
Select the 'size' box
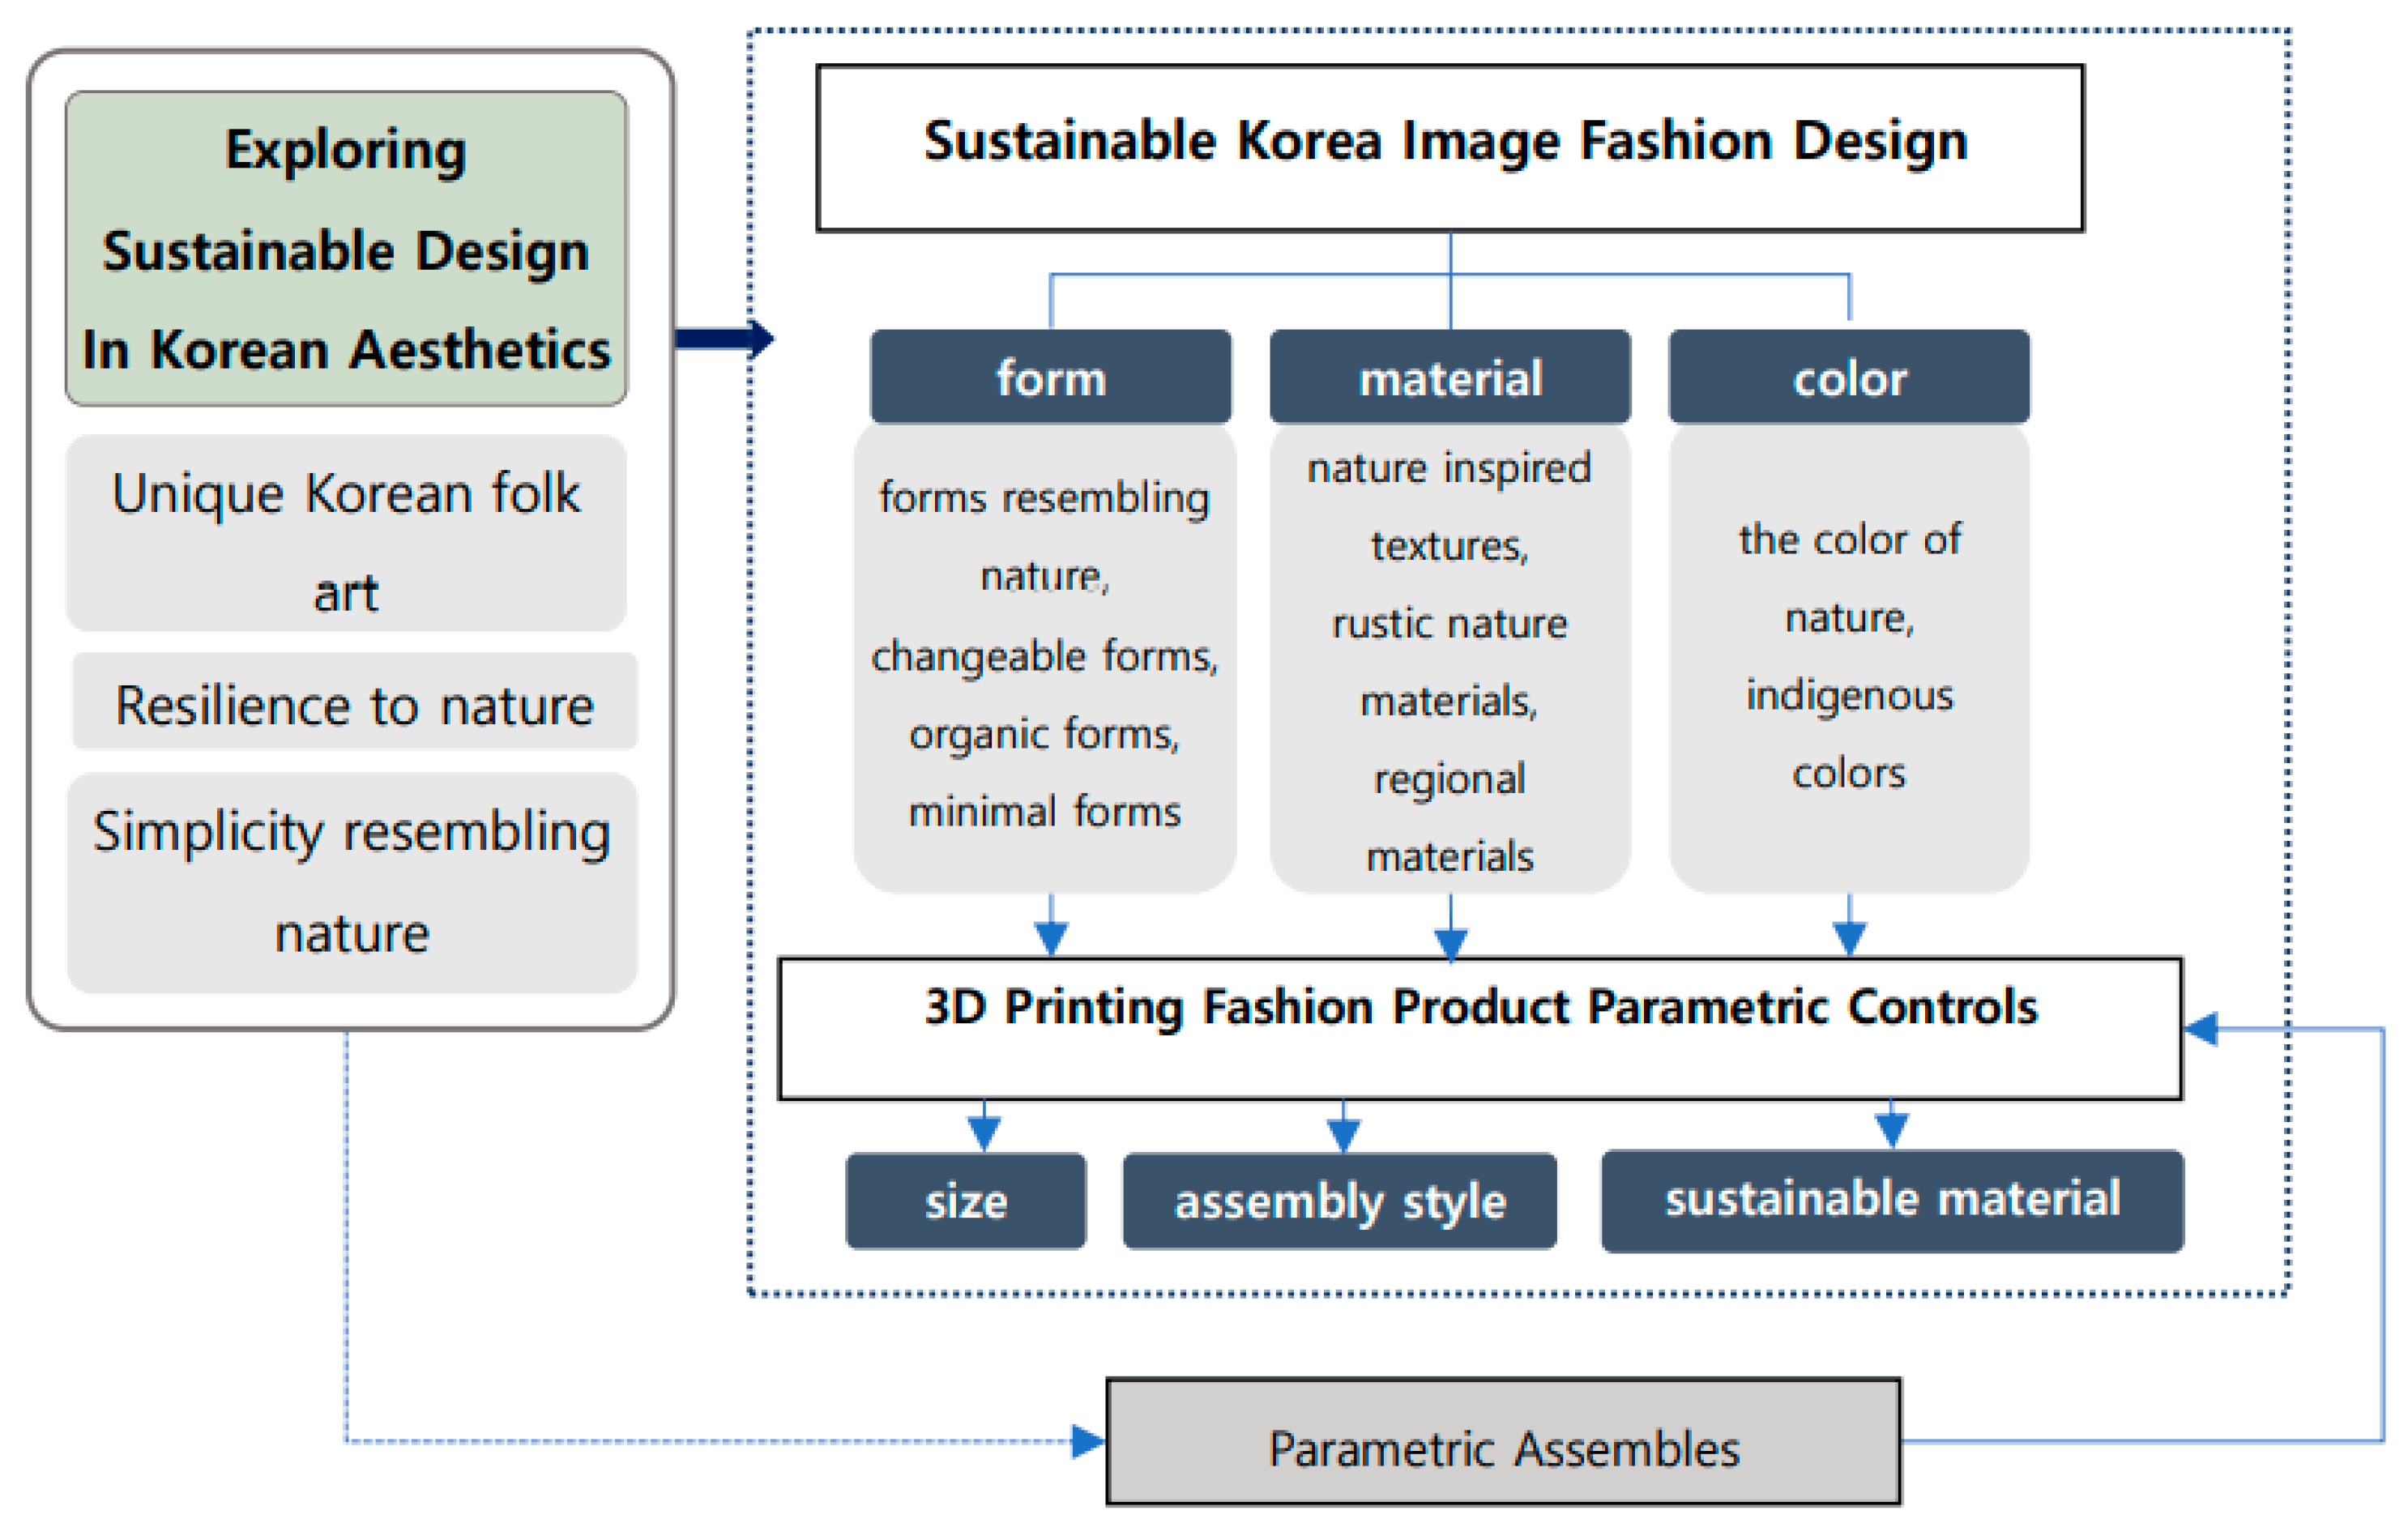[x=965, y=1201]
